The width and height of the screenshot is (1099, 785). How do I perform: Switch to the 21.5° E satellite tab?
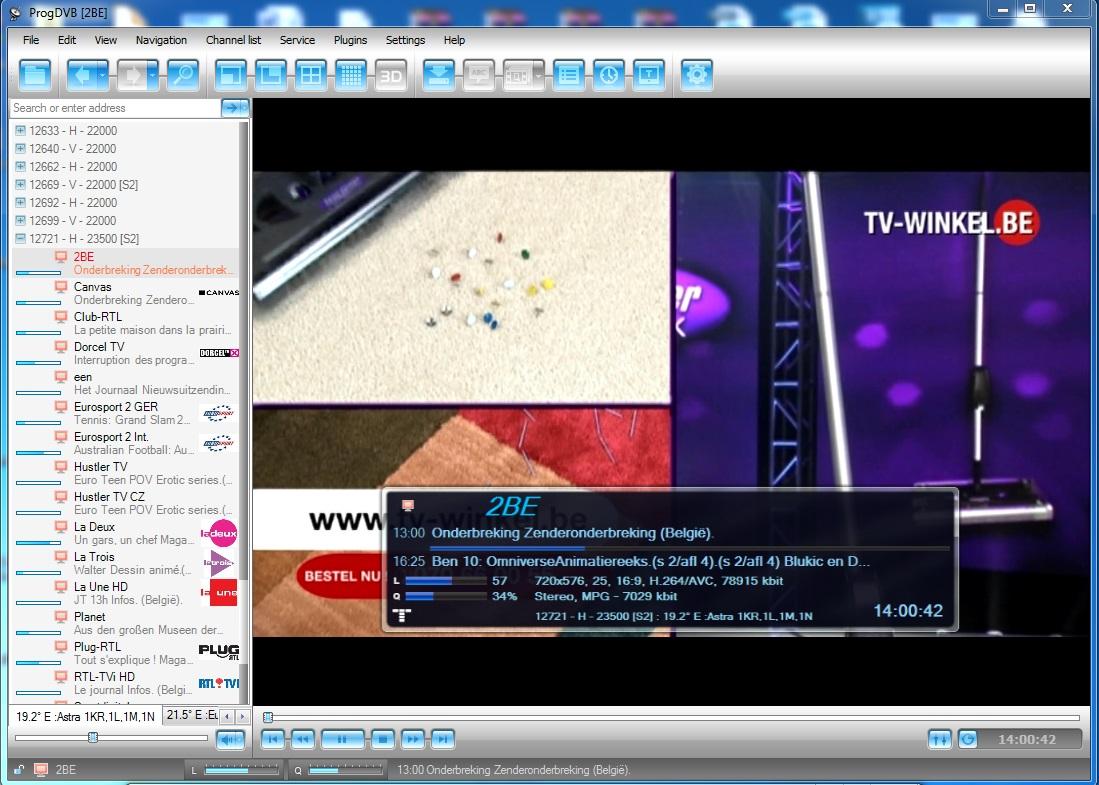click(191, 716)
